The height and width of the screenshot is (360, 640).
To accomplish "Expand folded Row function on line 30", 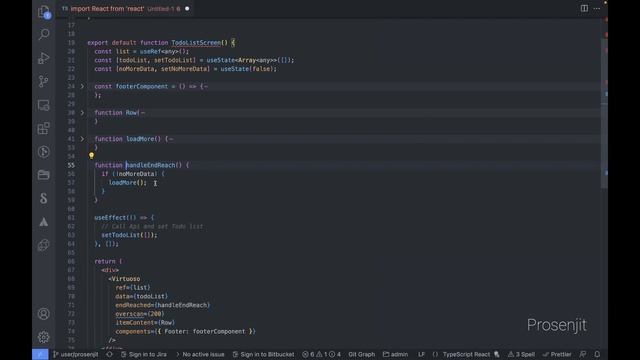I will (82, 112).
